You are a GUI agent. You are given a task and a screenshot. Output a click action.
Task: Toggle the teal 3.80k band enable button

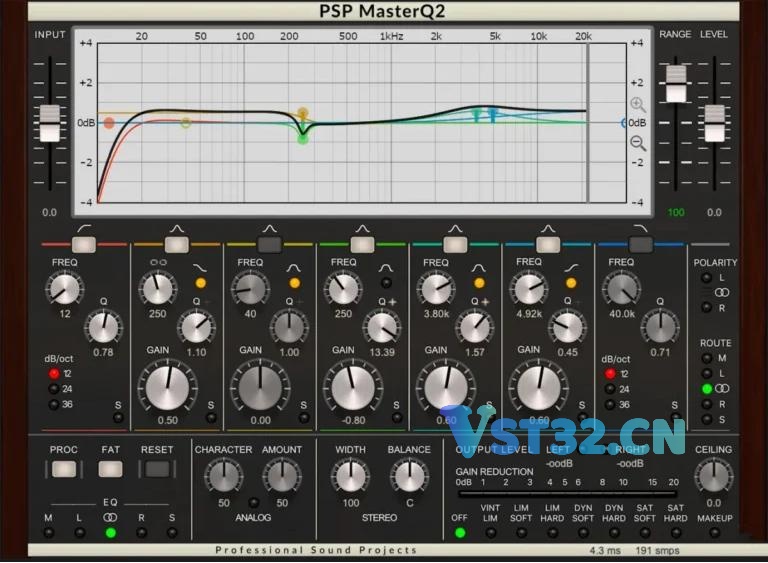[455, 244]
